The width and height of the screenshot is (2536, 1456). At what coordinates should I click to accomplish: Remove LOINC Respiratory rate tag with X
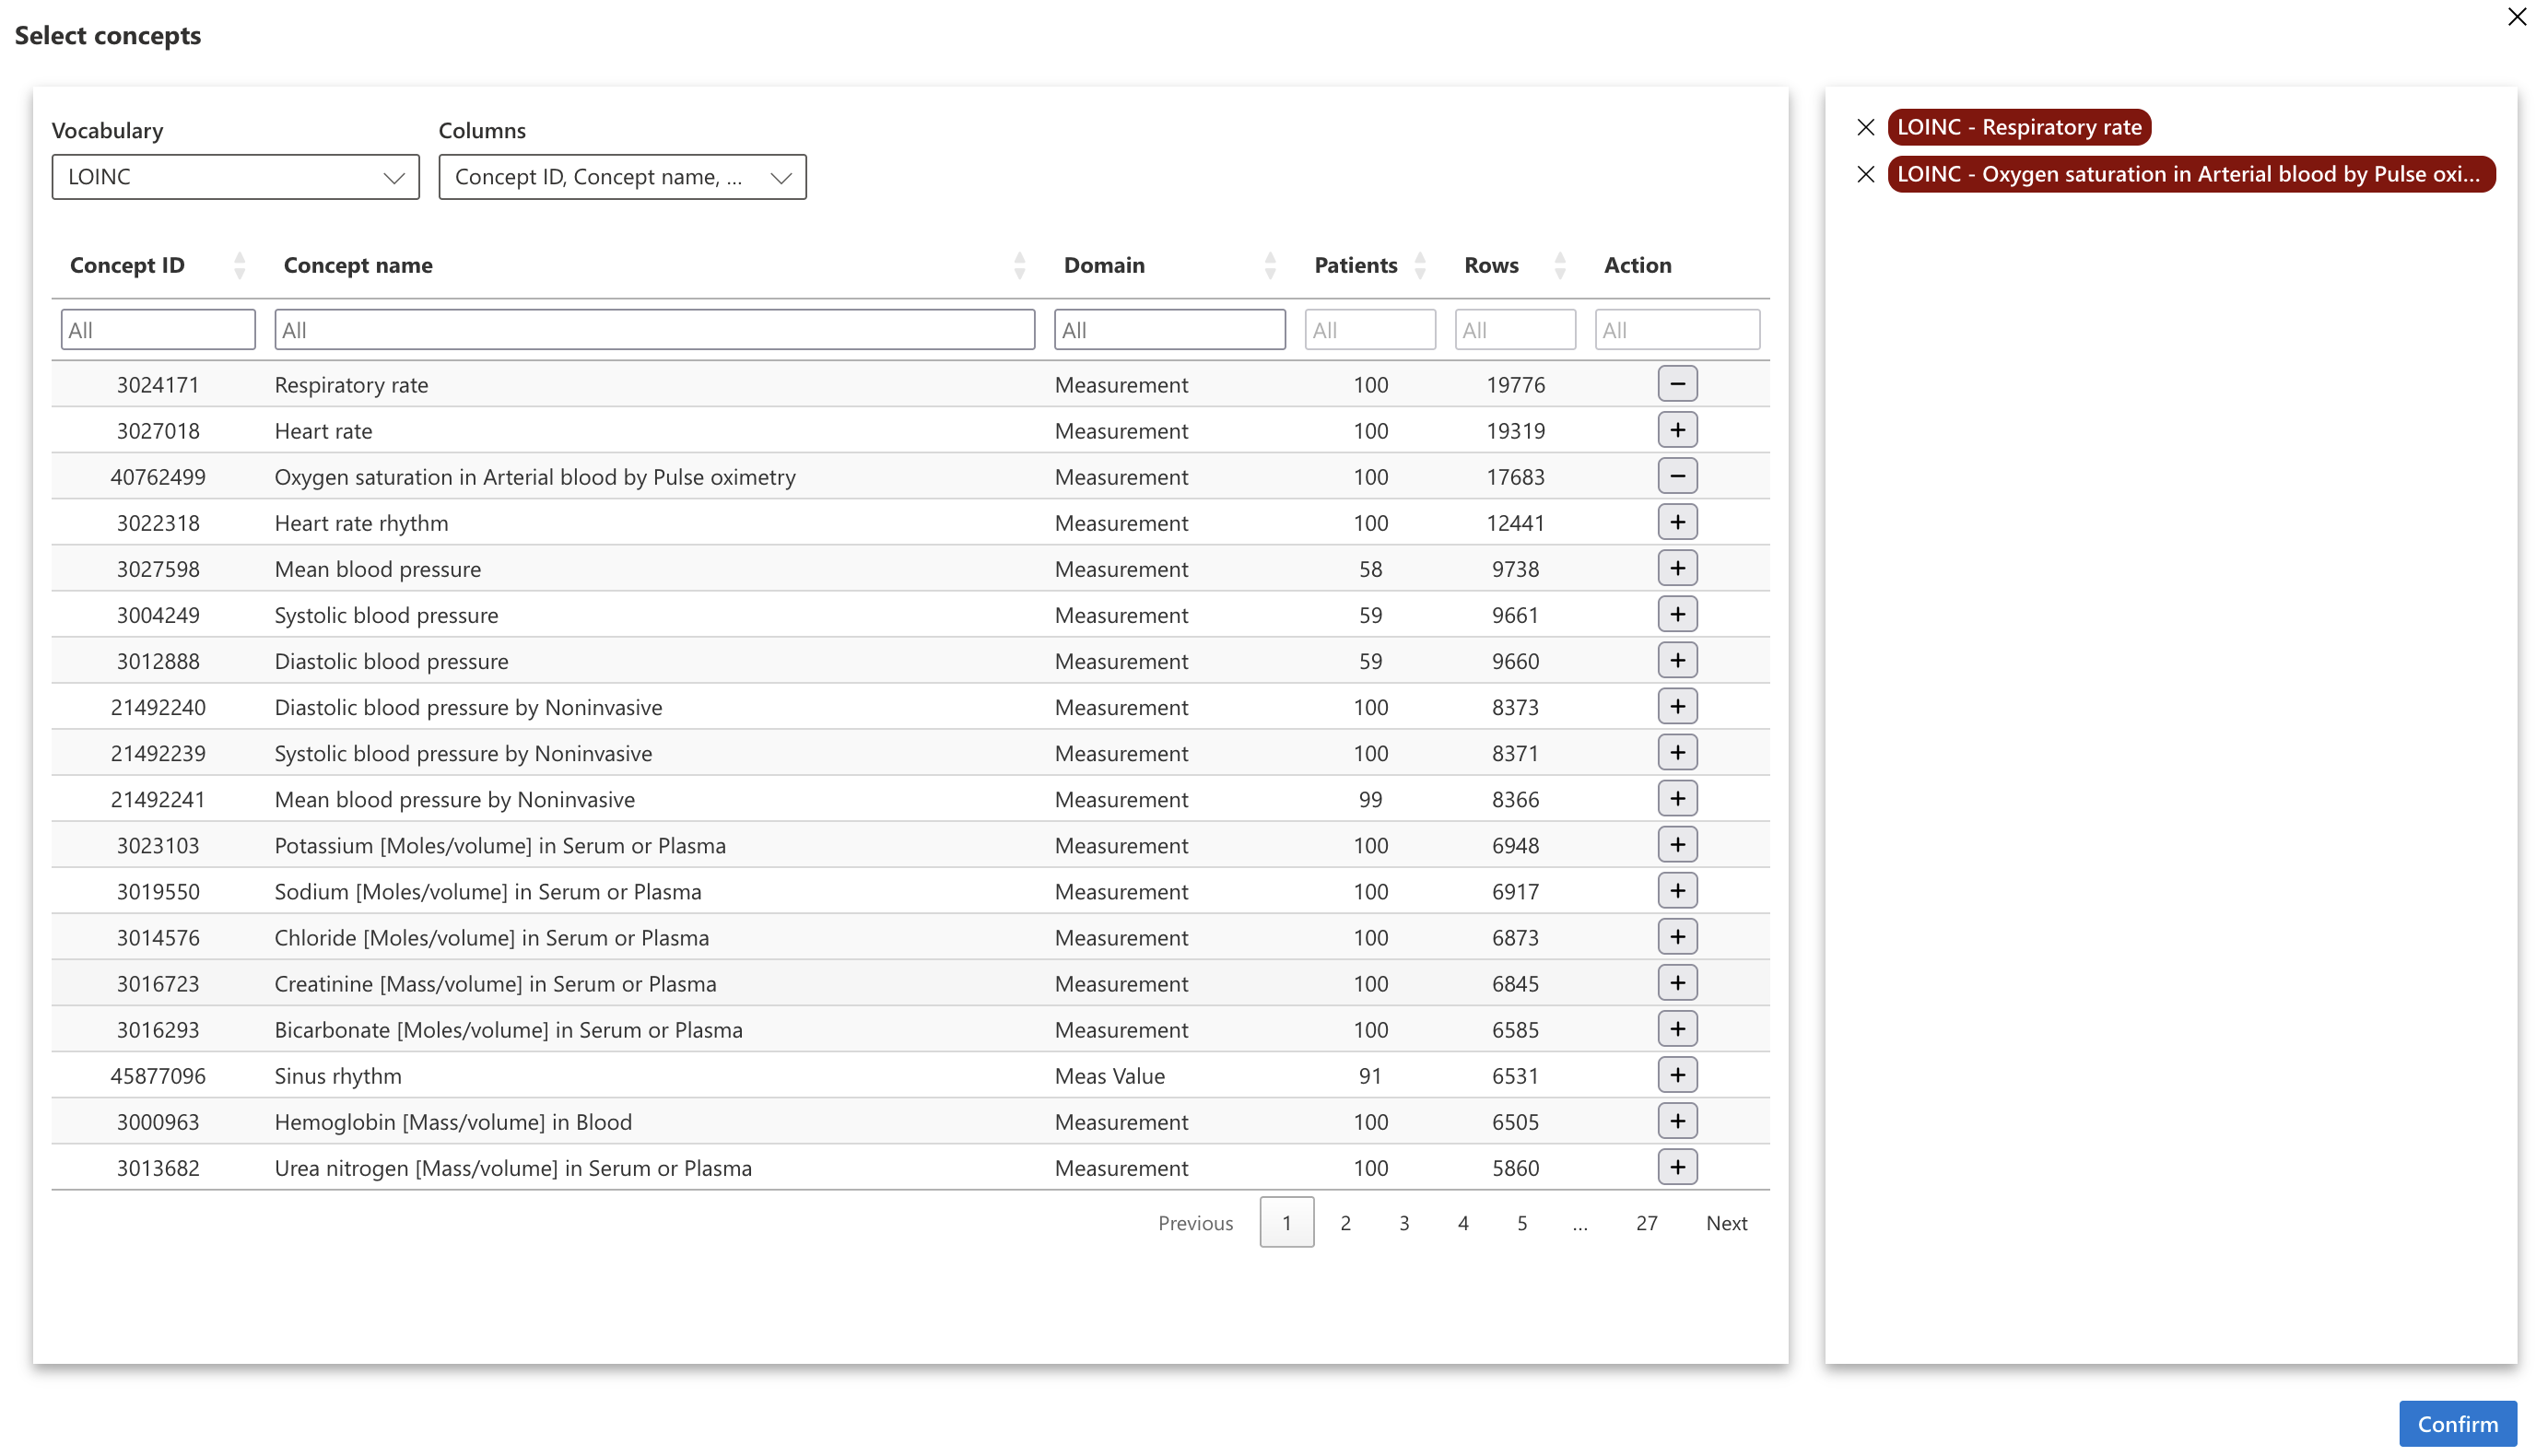point(1865,127)
